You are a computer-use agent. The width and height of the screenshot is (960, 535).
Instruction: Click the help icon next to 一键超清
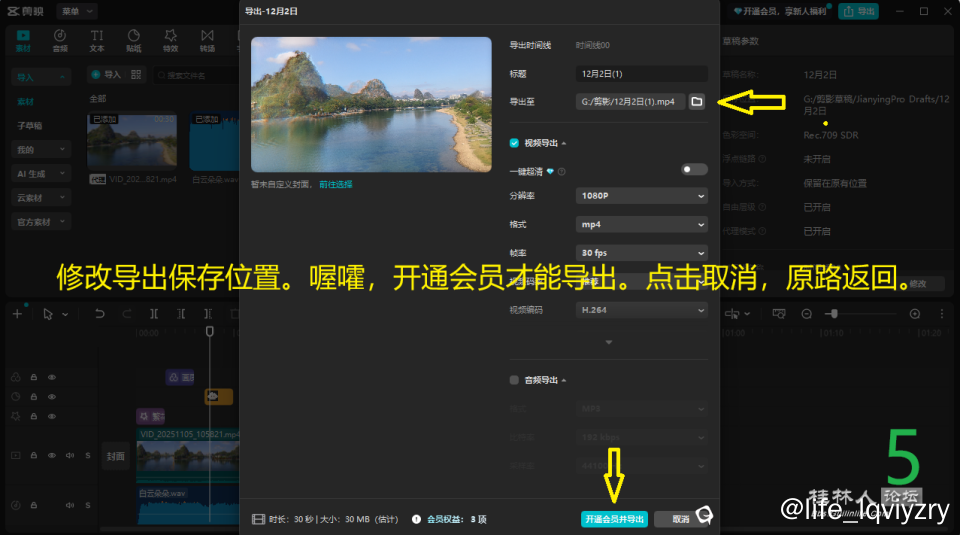coord(563,171)
